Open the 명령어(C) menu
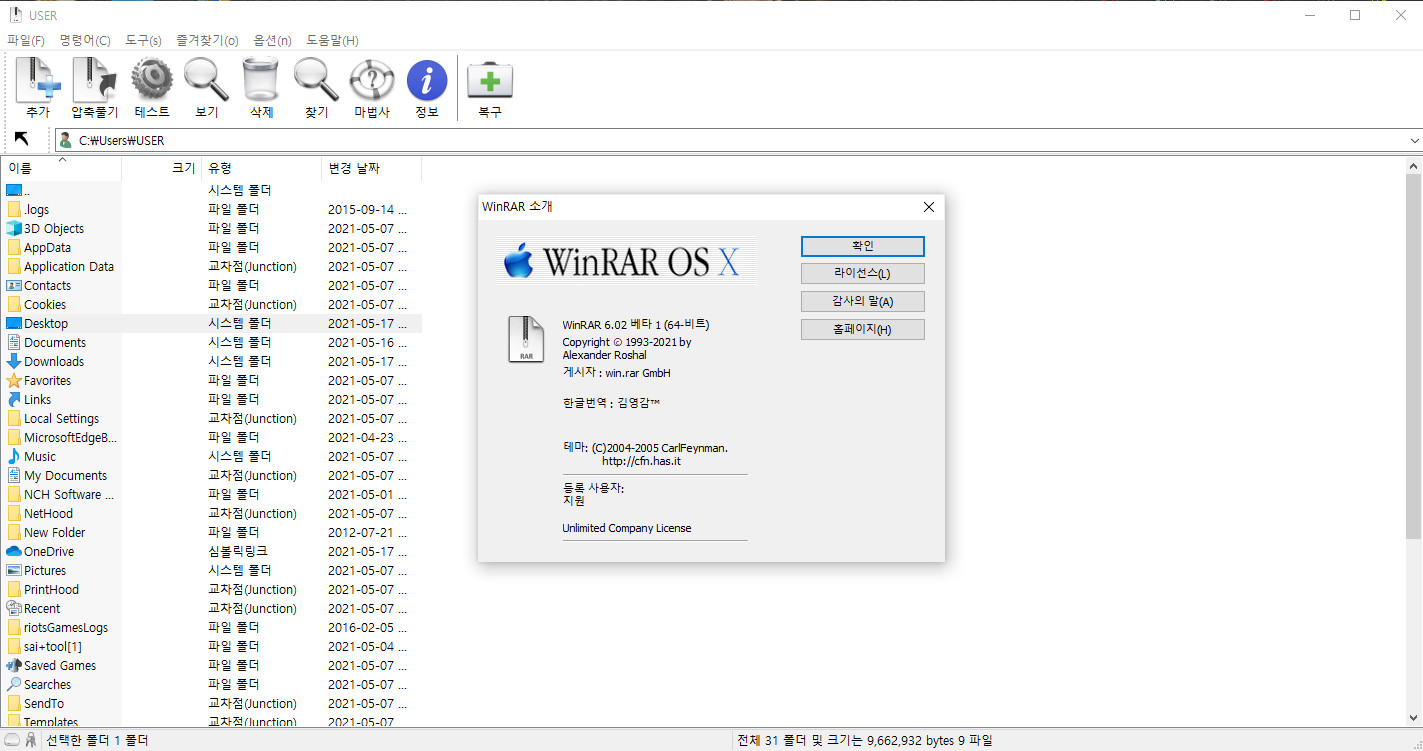Viewport: 1423px width, 751px height. coord(85,40)
